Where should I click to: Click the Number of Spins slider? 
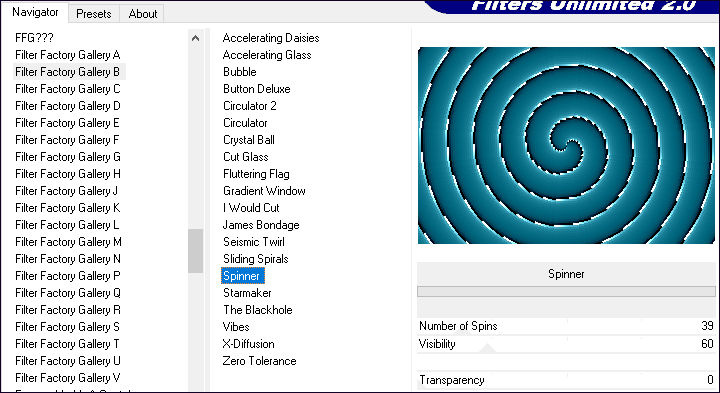click(566, 326)
